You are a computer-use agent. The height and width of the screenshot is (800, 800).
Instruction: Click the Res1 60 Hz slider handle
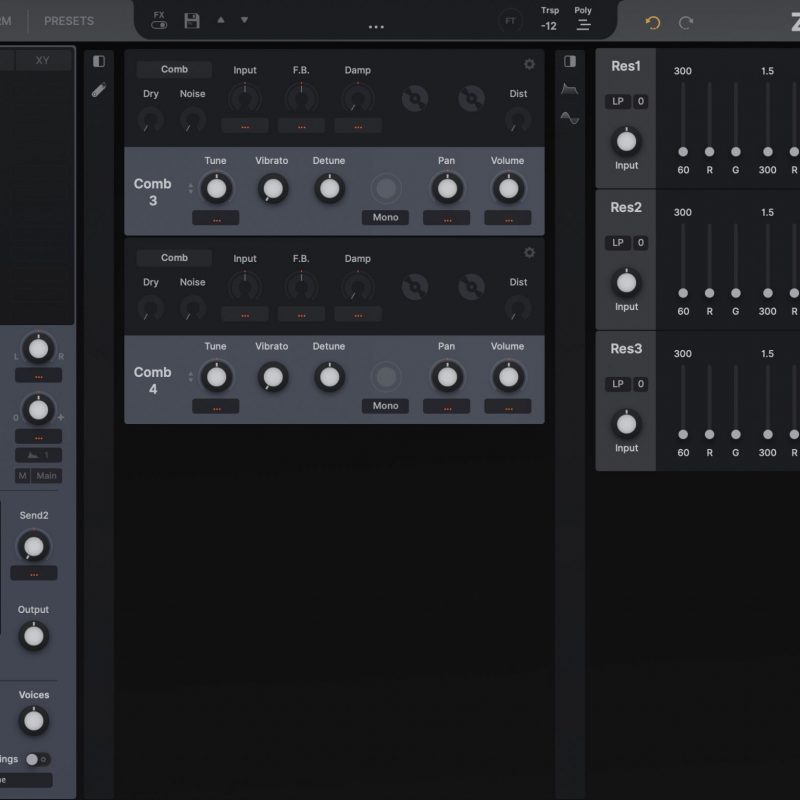[683, 152]
